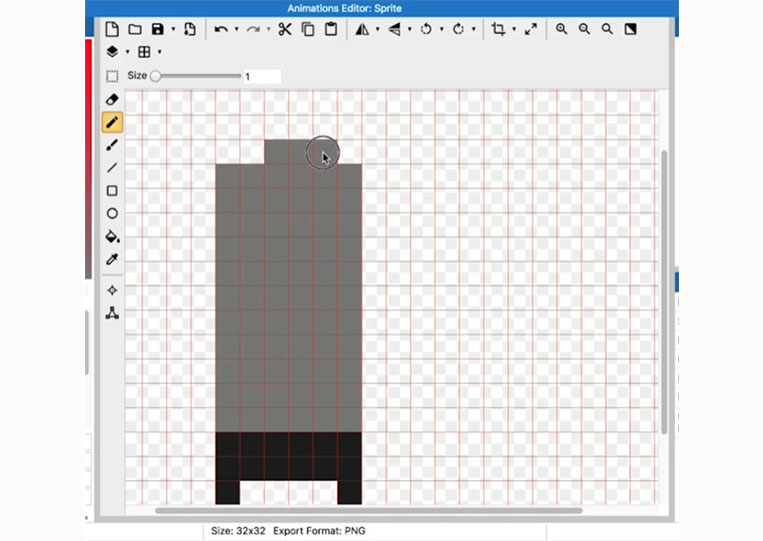Zoom in on the canvas
Image resolution: width=763 pixels, height=541 pixels.
[x=562, y=29]
